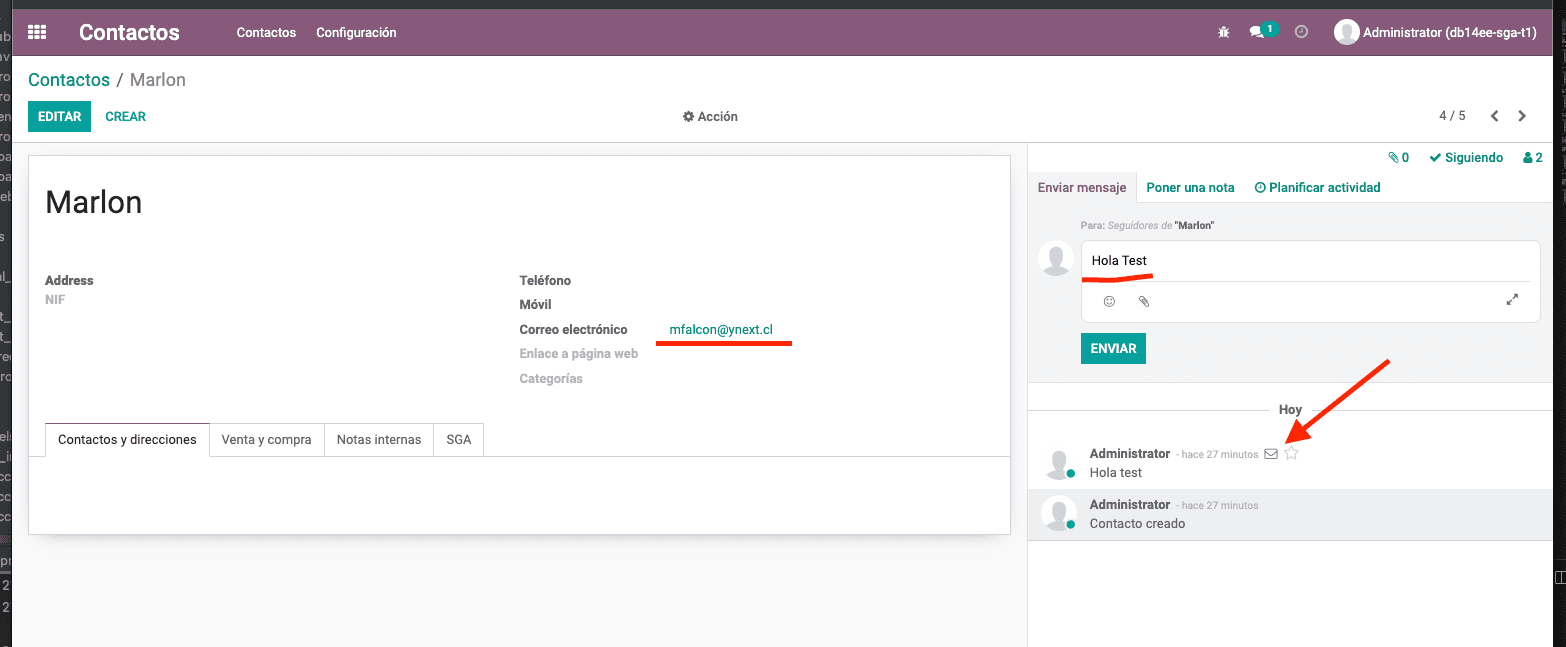Click 'Correo electrónico' field label
The width and height of the screenshot is (1566, 647).
[x=573, y=329]
